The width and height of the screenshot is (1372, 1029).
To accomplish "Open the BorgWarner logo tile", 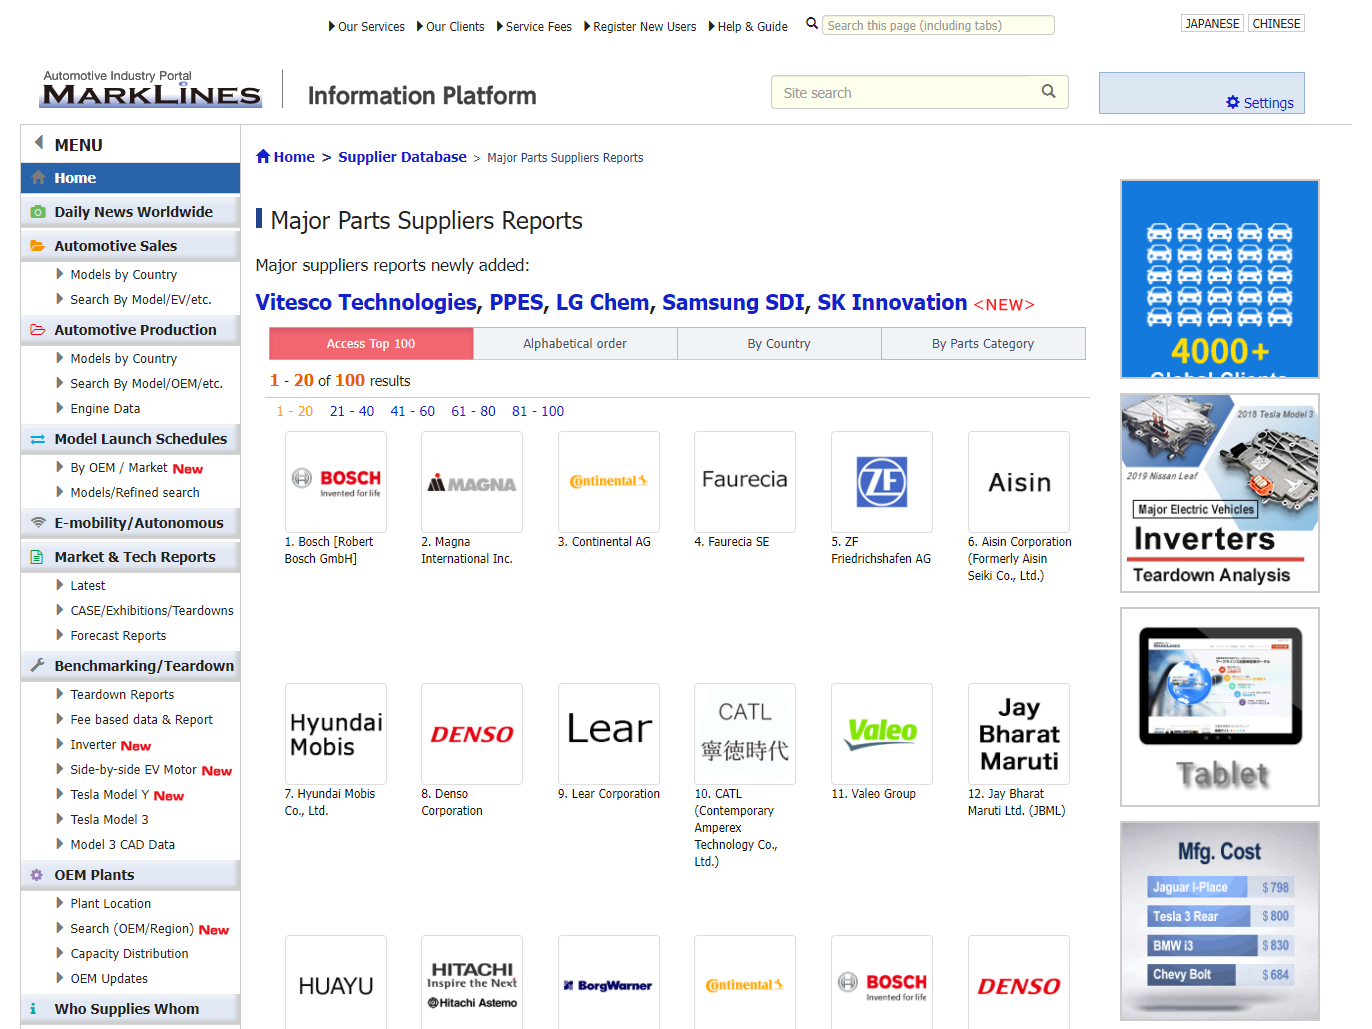I will [x=609, y=982].
